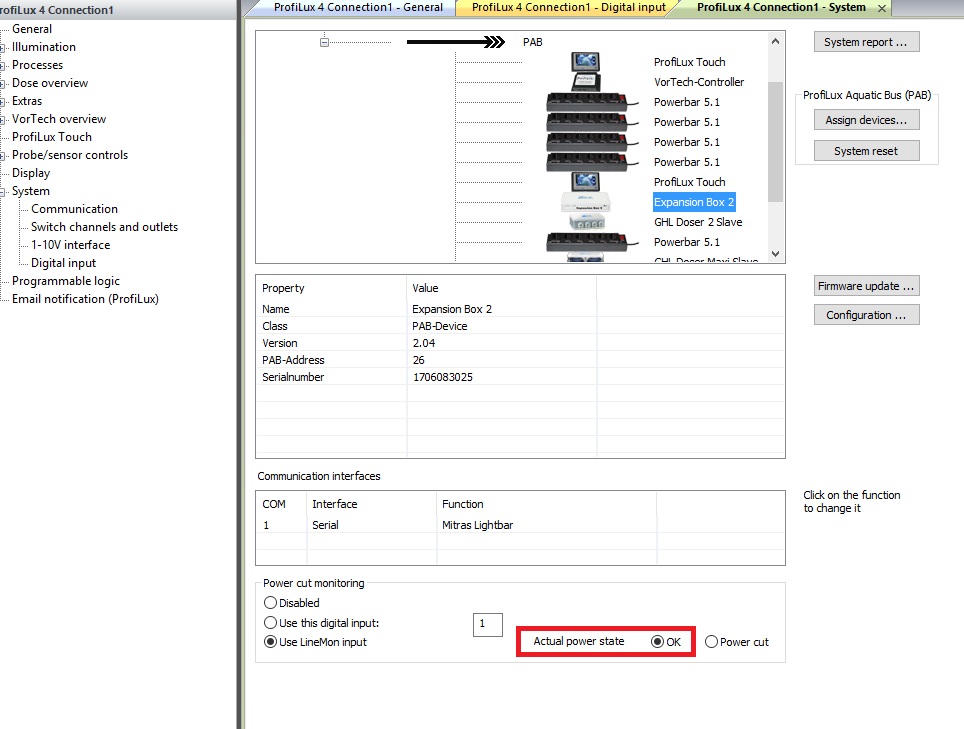Open Display in the navigation tree

pyautogui.click(x=31, y=173)
